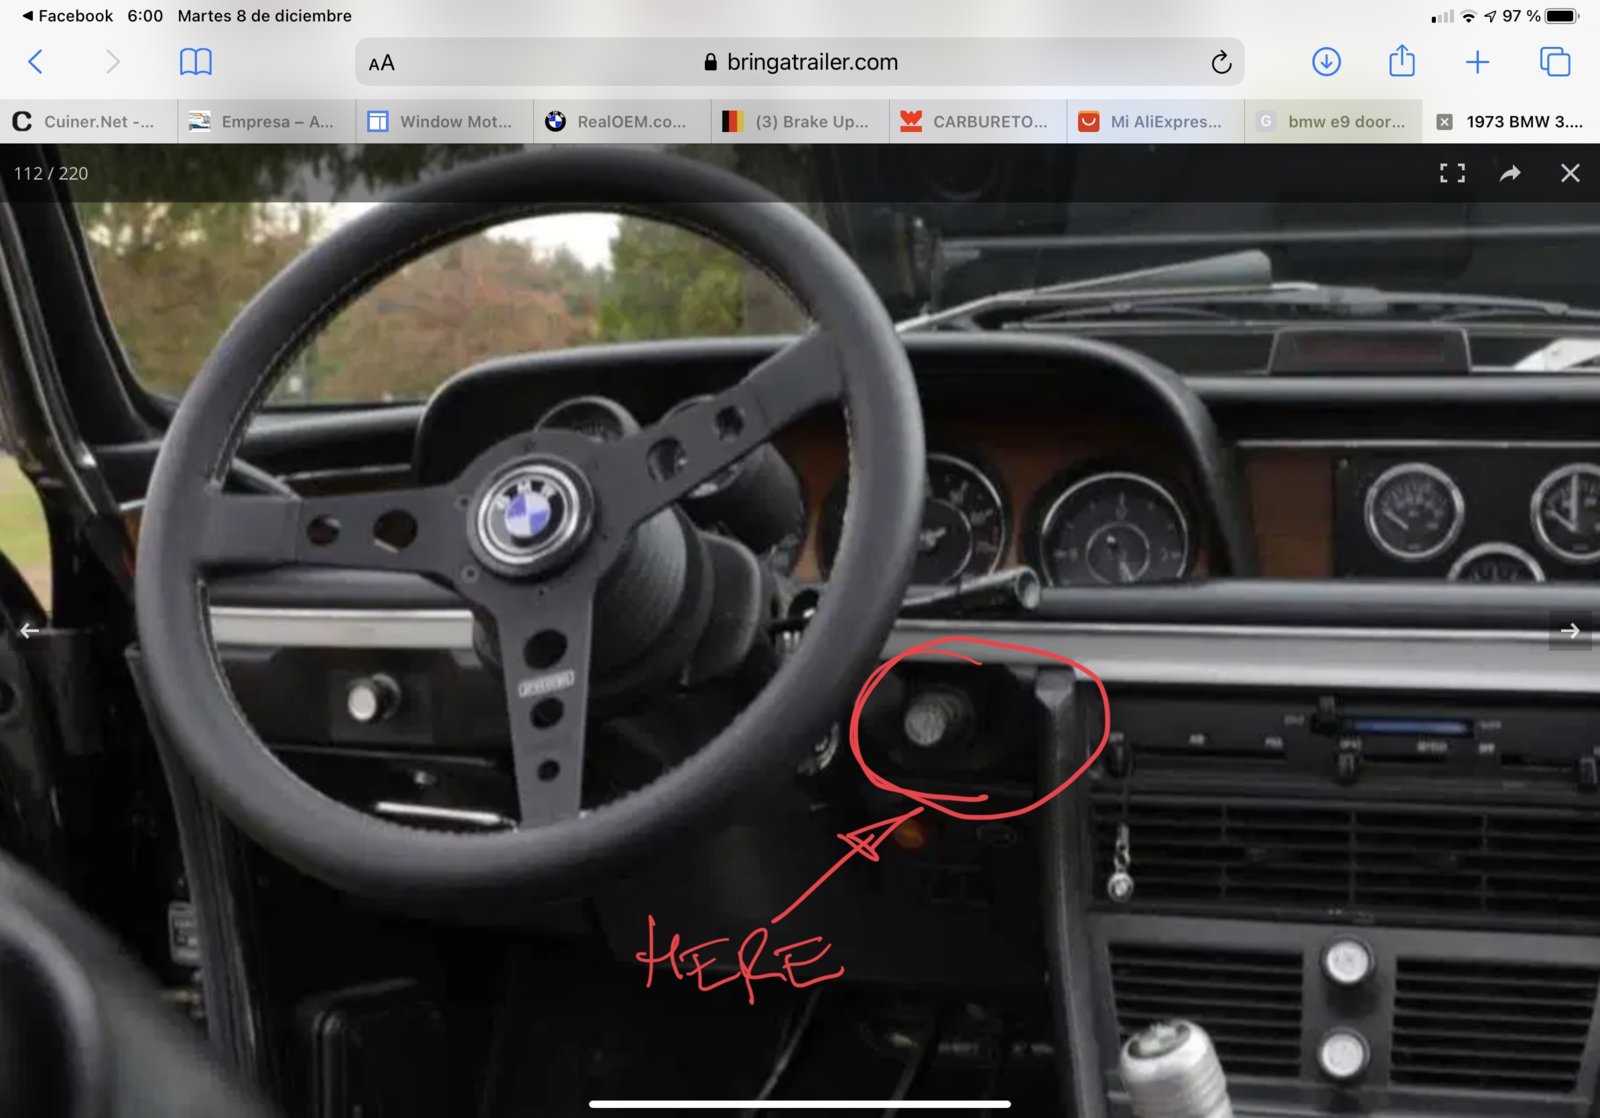Show the previous gallery photo

[30, 631]
